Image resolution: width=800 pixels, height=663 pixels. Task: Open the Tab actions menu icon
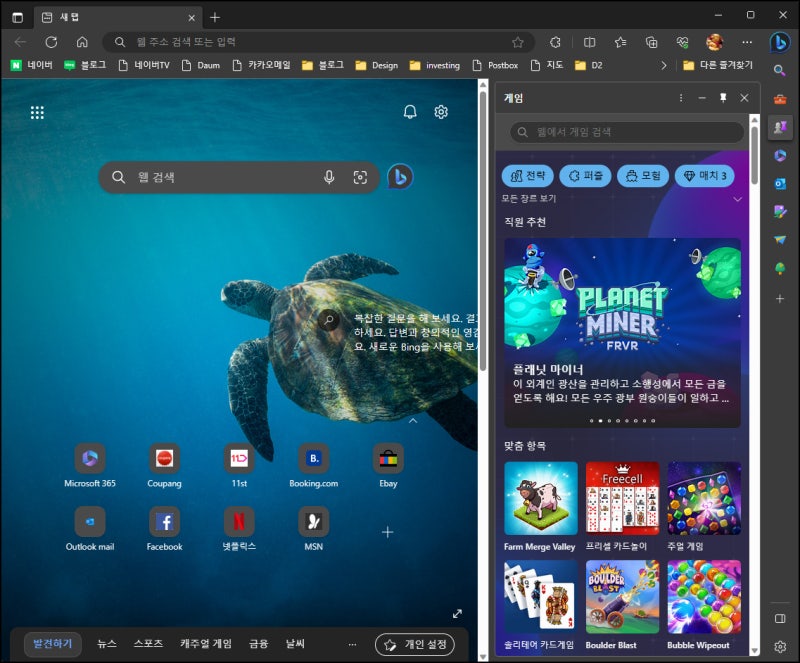click(x=17, y=17)
